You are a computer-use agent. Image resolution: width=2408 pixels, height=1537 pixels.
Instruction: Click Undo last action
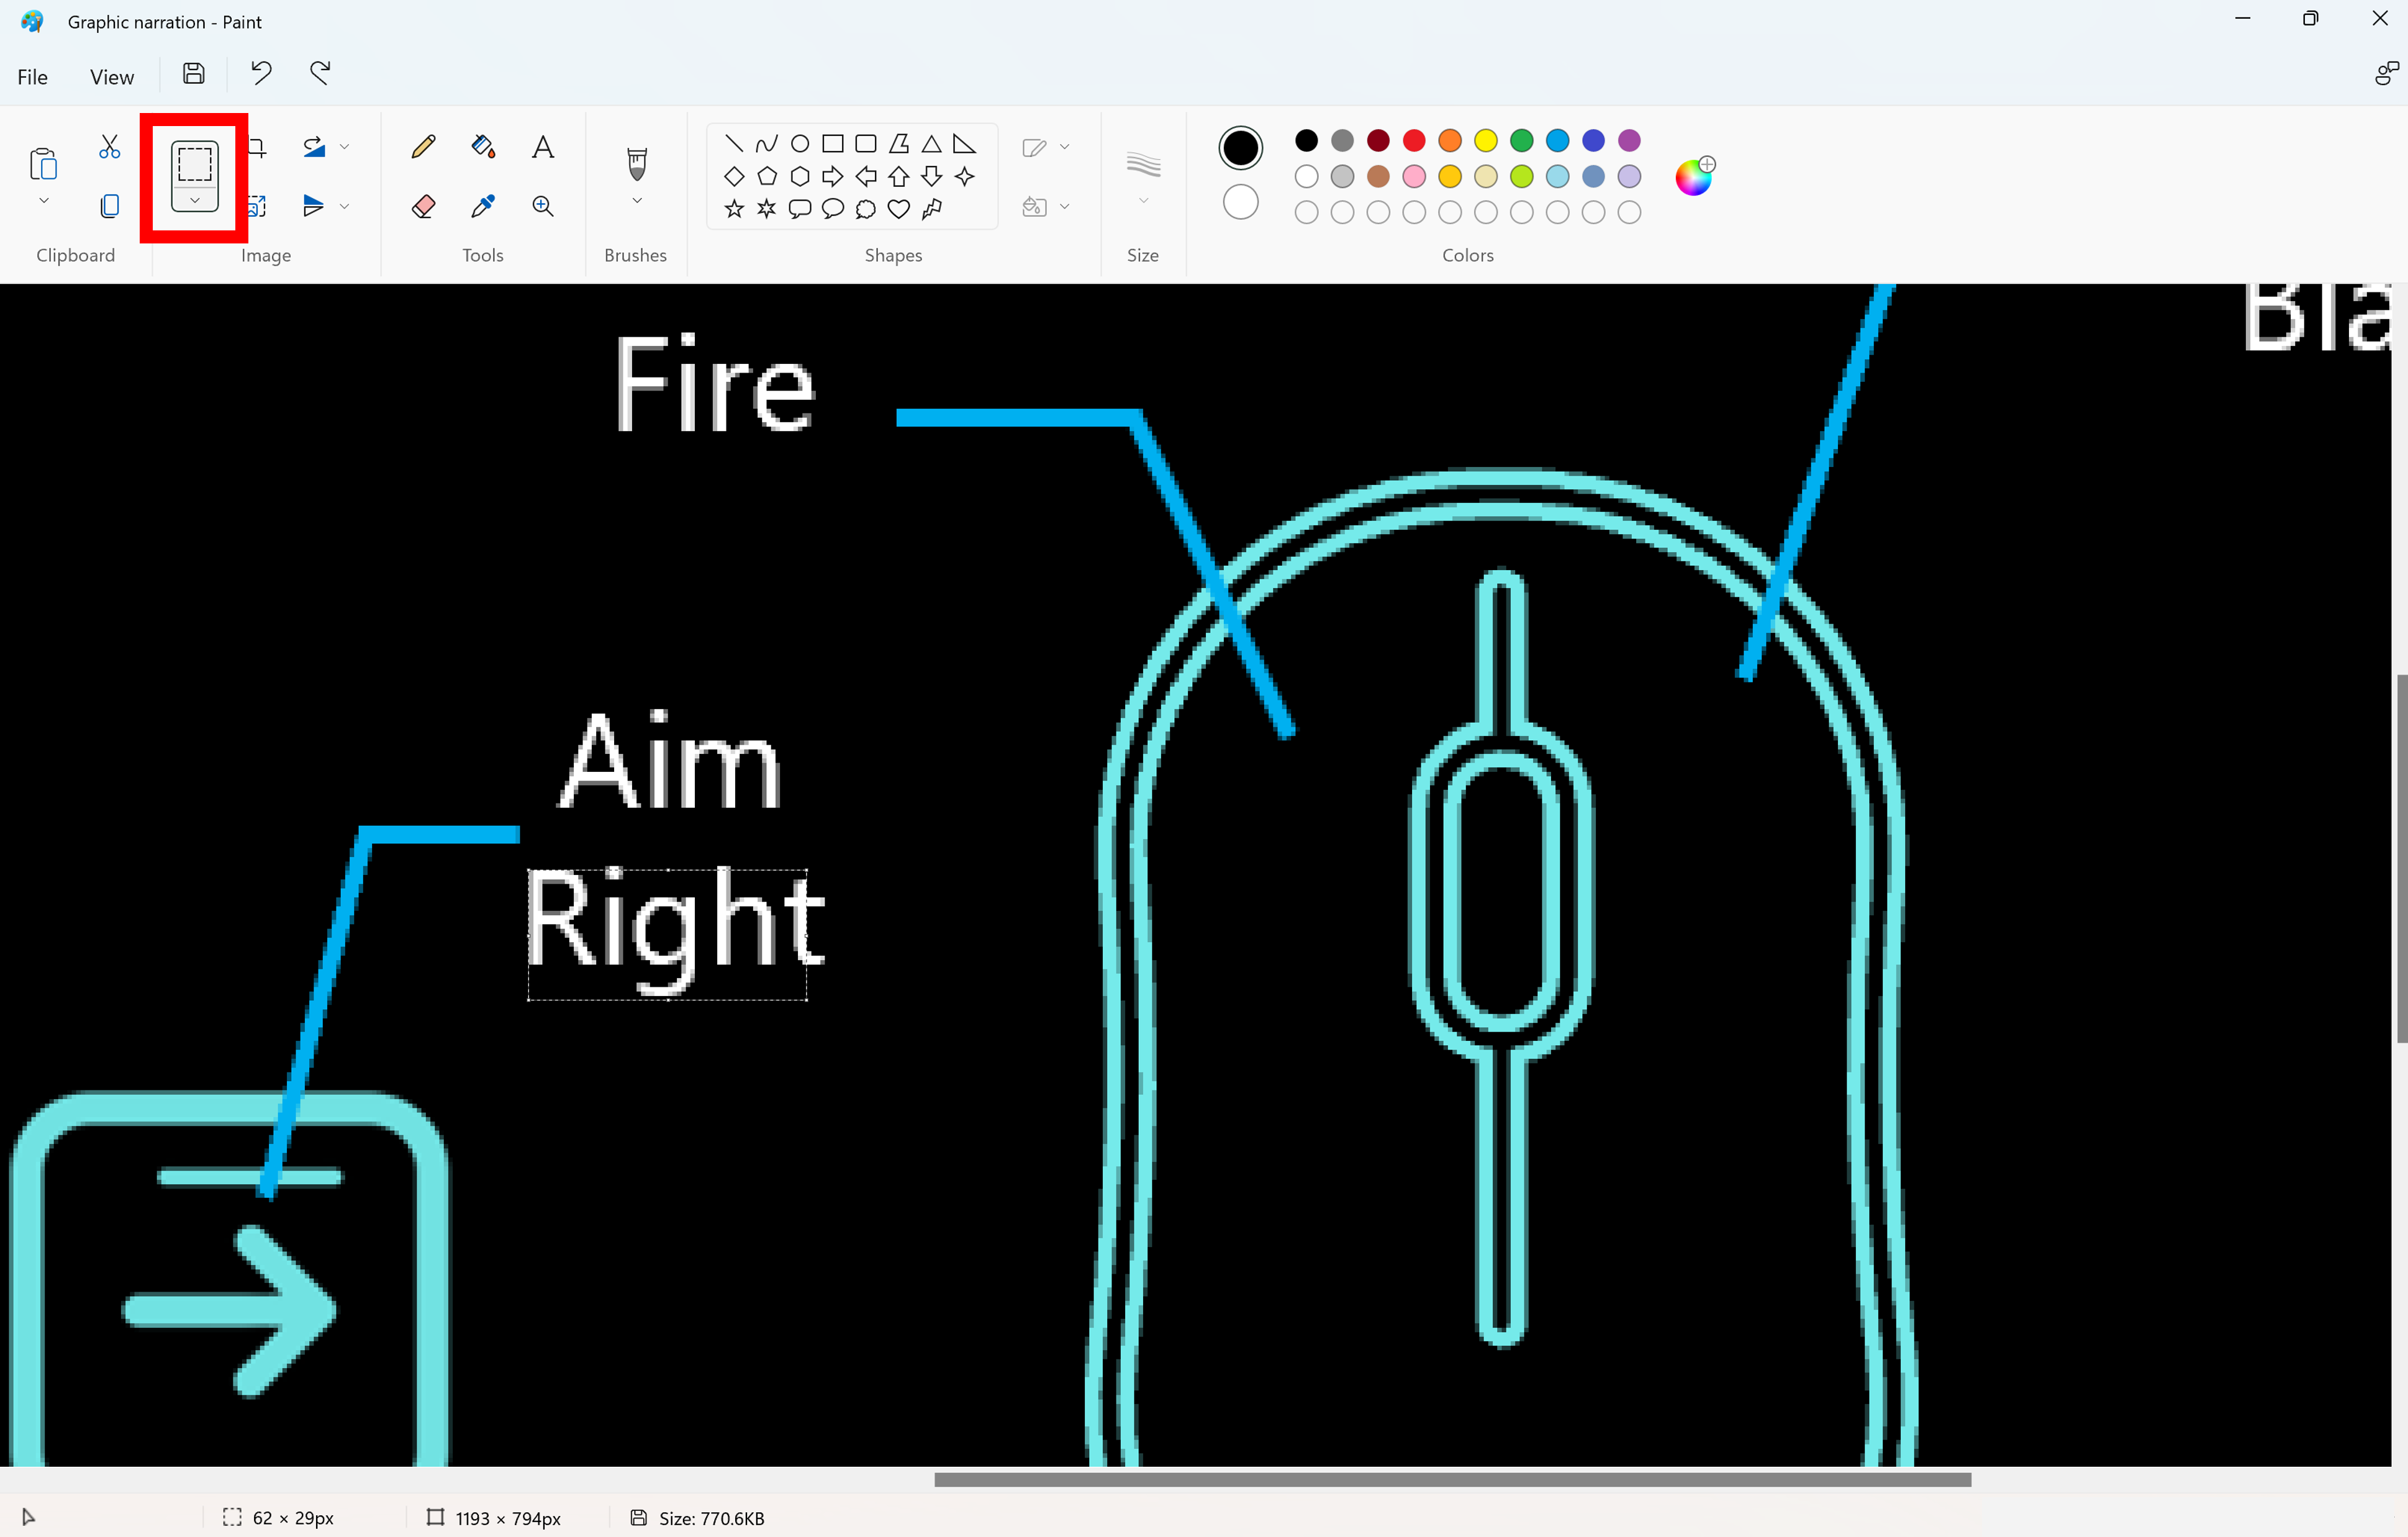(260, 74)
